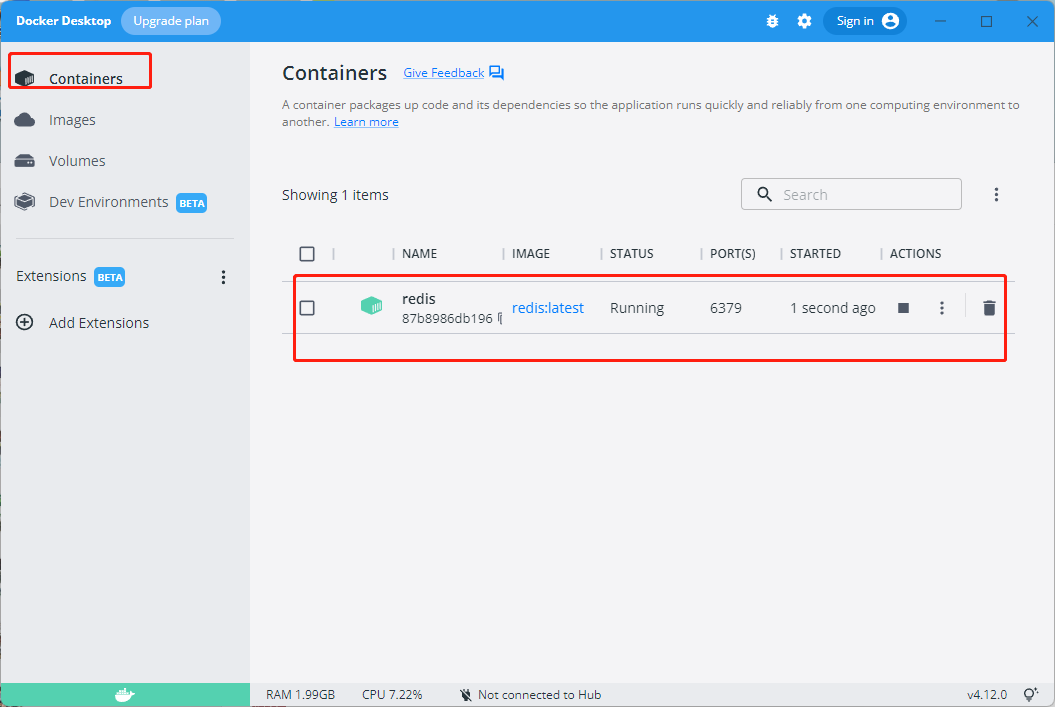Click the Showing 1 items label
This screenshot has height=707, width=1055.
click(x=335, y=195)
